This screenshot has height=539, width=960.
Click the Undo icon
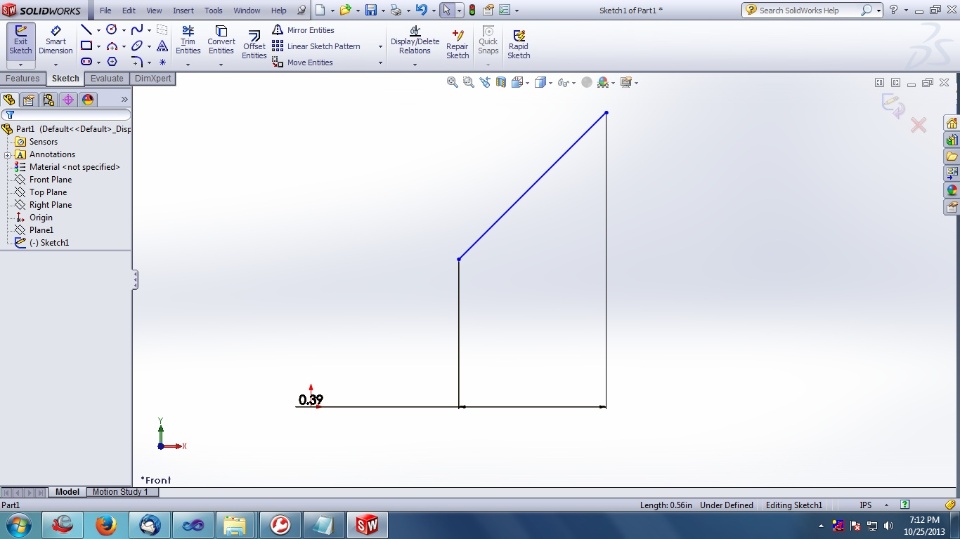[421, 10]
